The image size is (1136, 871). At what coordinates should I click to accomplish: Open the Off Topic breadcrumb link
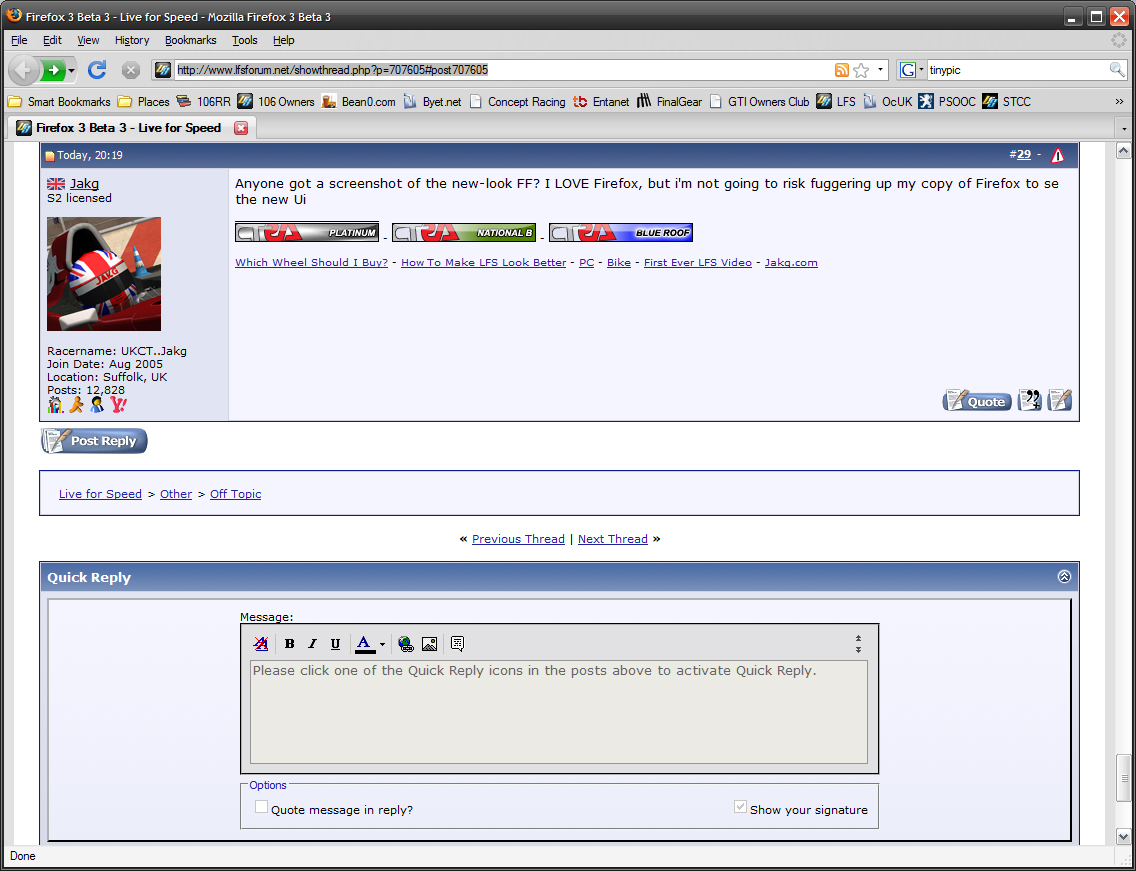click(235, 493)
